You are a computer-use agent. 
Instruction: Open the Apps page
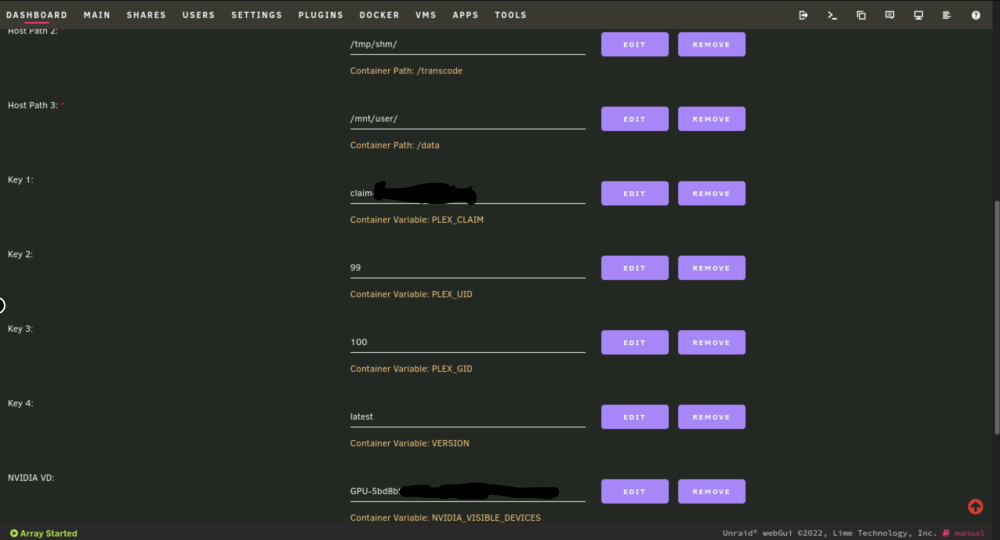(x=465, y=15)
